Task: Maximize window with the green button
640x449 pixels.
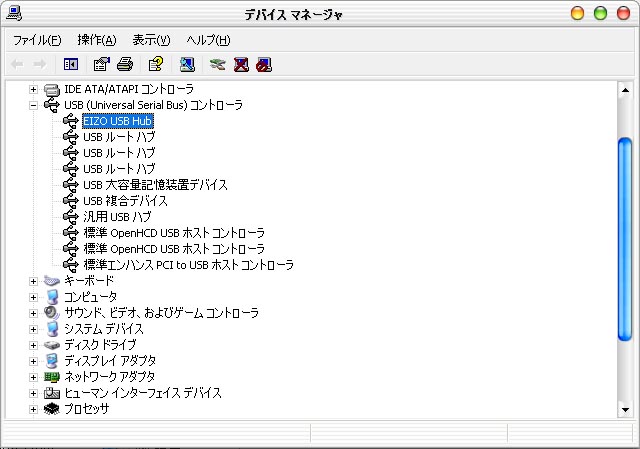Action: (x=600, y=13)
